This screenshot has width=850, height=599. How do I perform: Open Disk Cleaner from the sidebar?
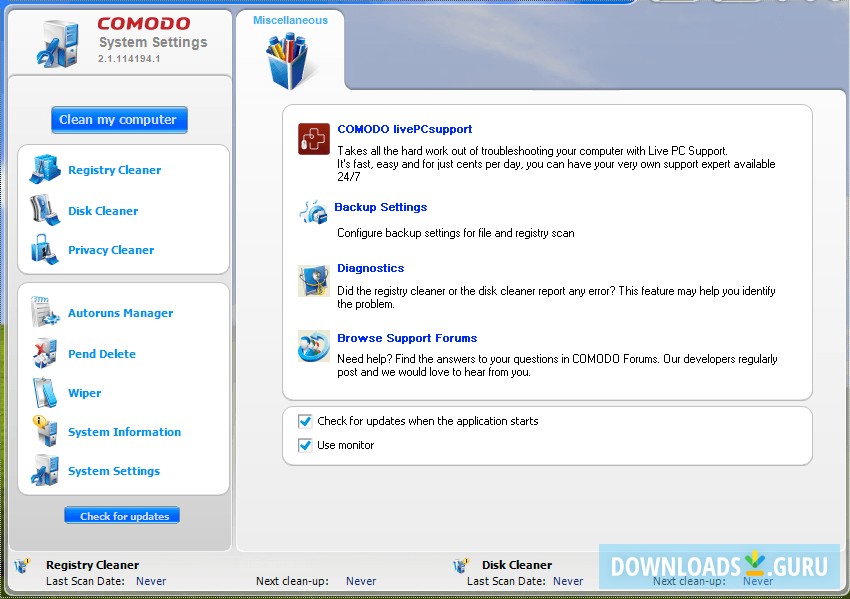(x=103, y=211)
